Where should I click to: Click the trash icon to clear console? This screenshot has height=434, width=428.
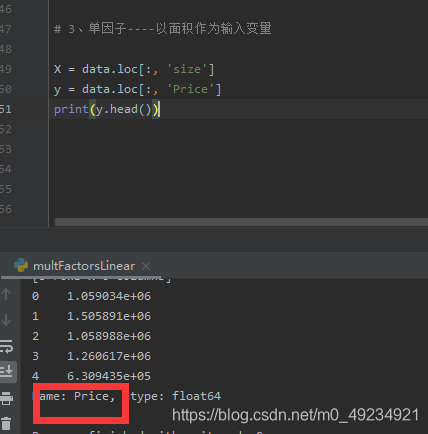tap(7, 423)
